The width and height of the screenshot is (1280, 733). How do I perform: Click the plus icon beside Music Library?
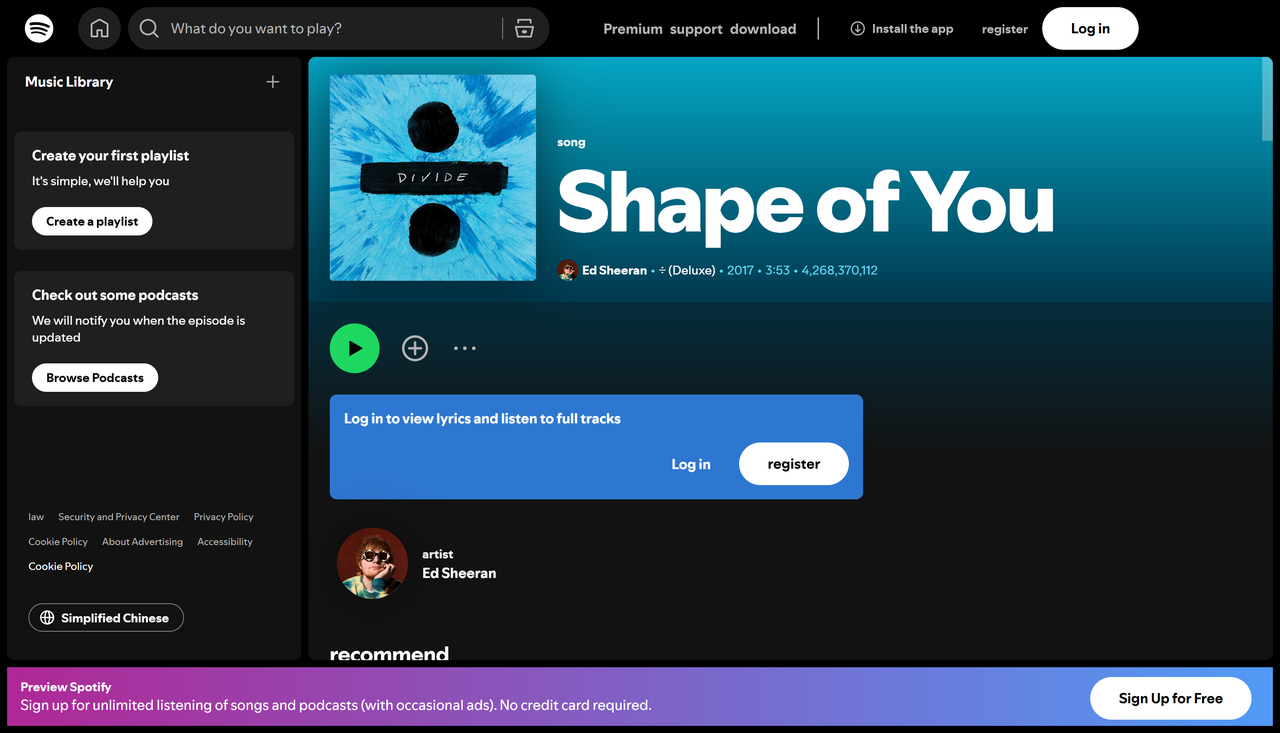(272, 82)
